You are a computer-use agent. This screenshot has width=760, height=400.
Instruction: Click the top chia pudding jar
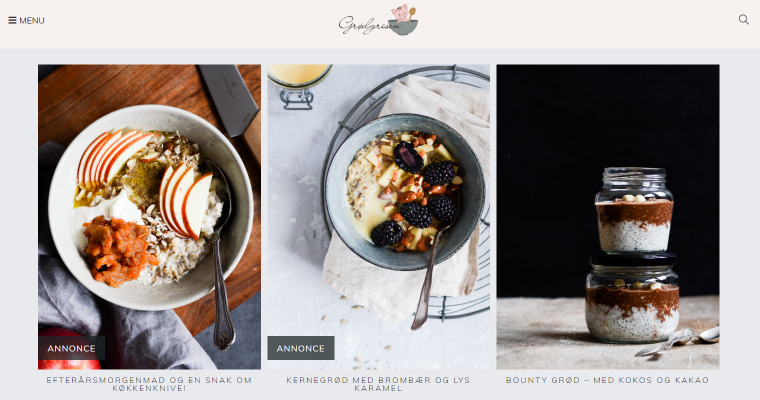tap(634, 209)
